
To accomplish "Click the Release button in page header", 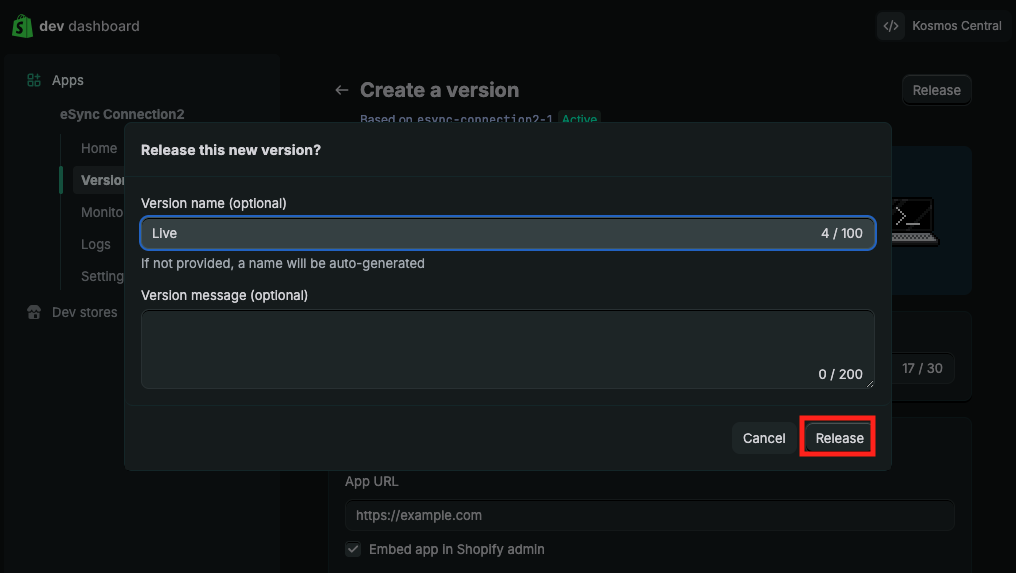I will pyautogui.click(x=936, y=90).
